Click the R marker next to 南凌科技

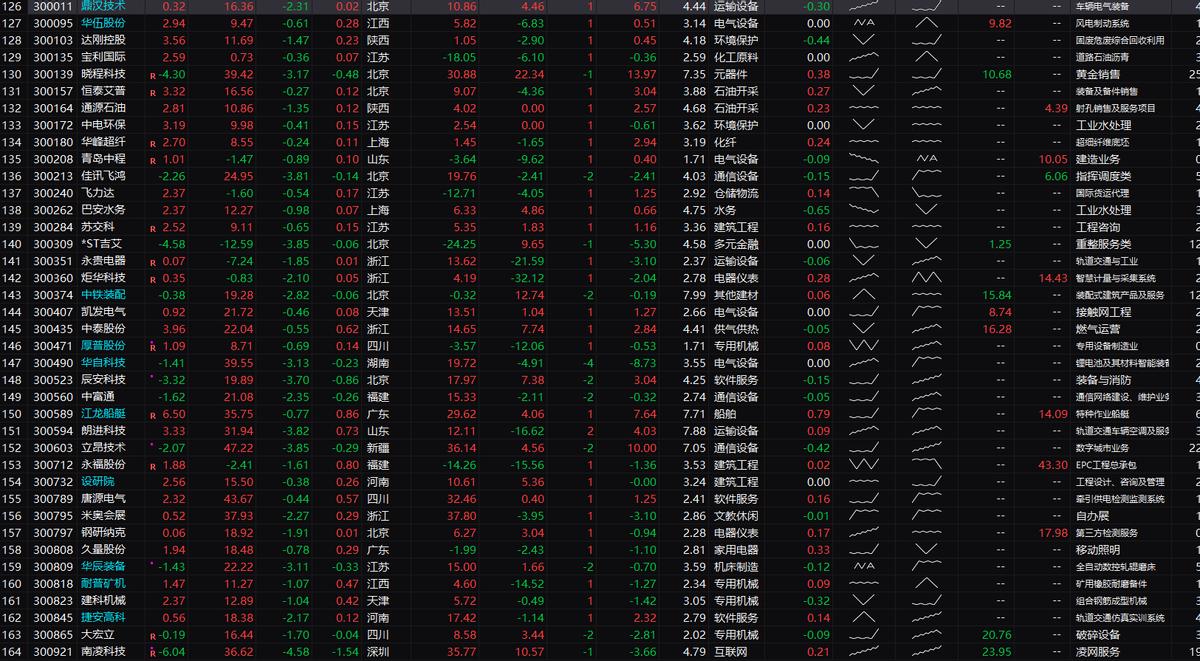[x=153, y=653]
